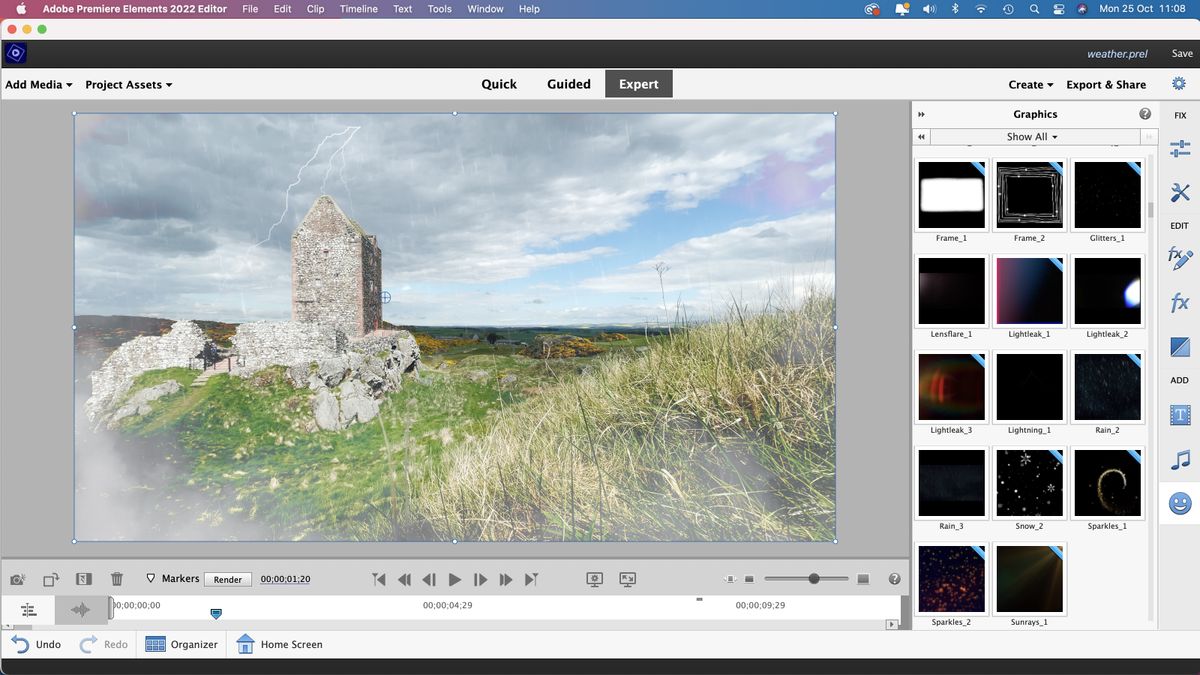
Task: Open the Adjust panel sliders icon
Action: tap(1179, 149)
